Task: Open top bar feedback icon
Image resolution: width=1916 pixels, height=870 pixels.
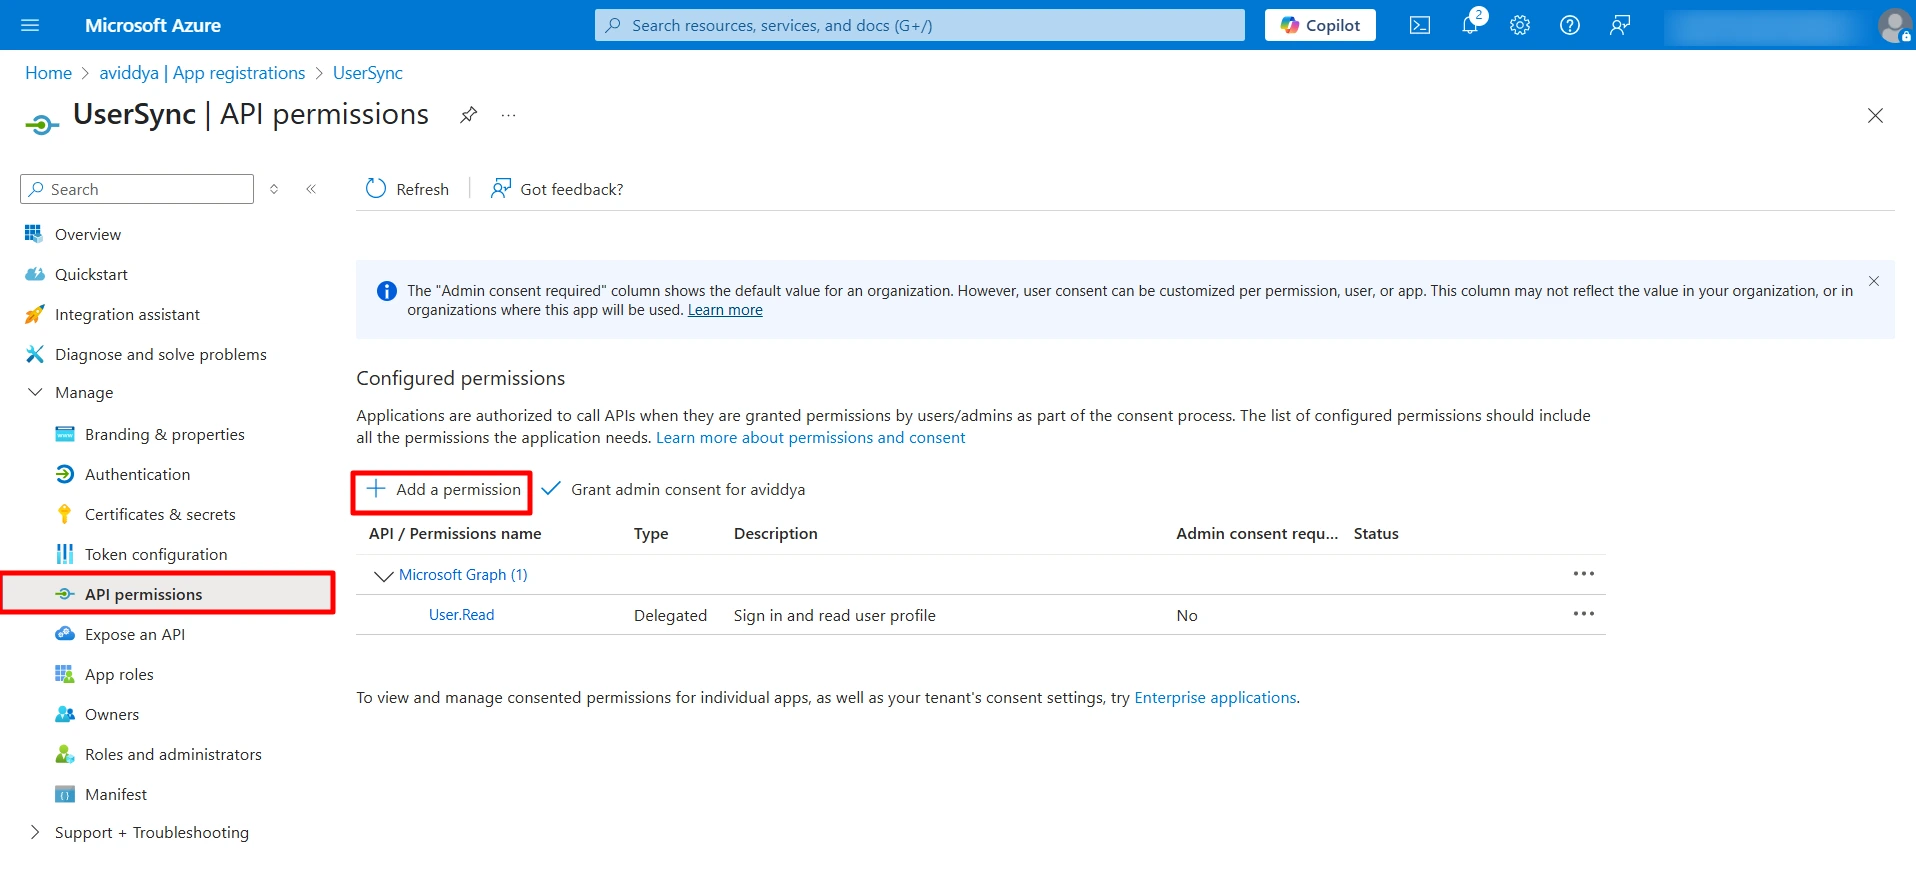Action: pyautogui.click(x=1620, y=25)
